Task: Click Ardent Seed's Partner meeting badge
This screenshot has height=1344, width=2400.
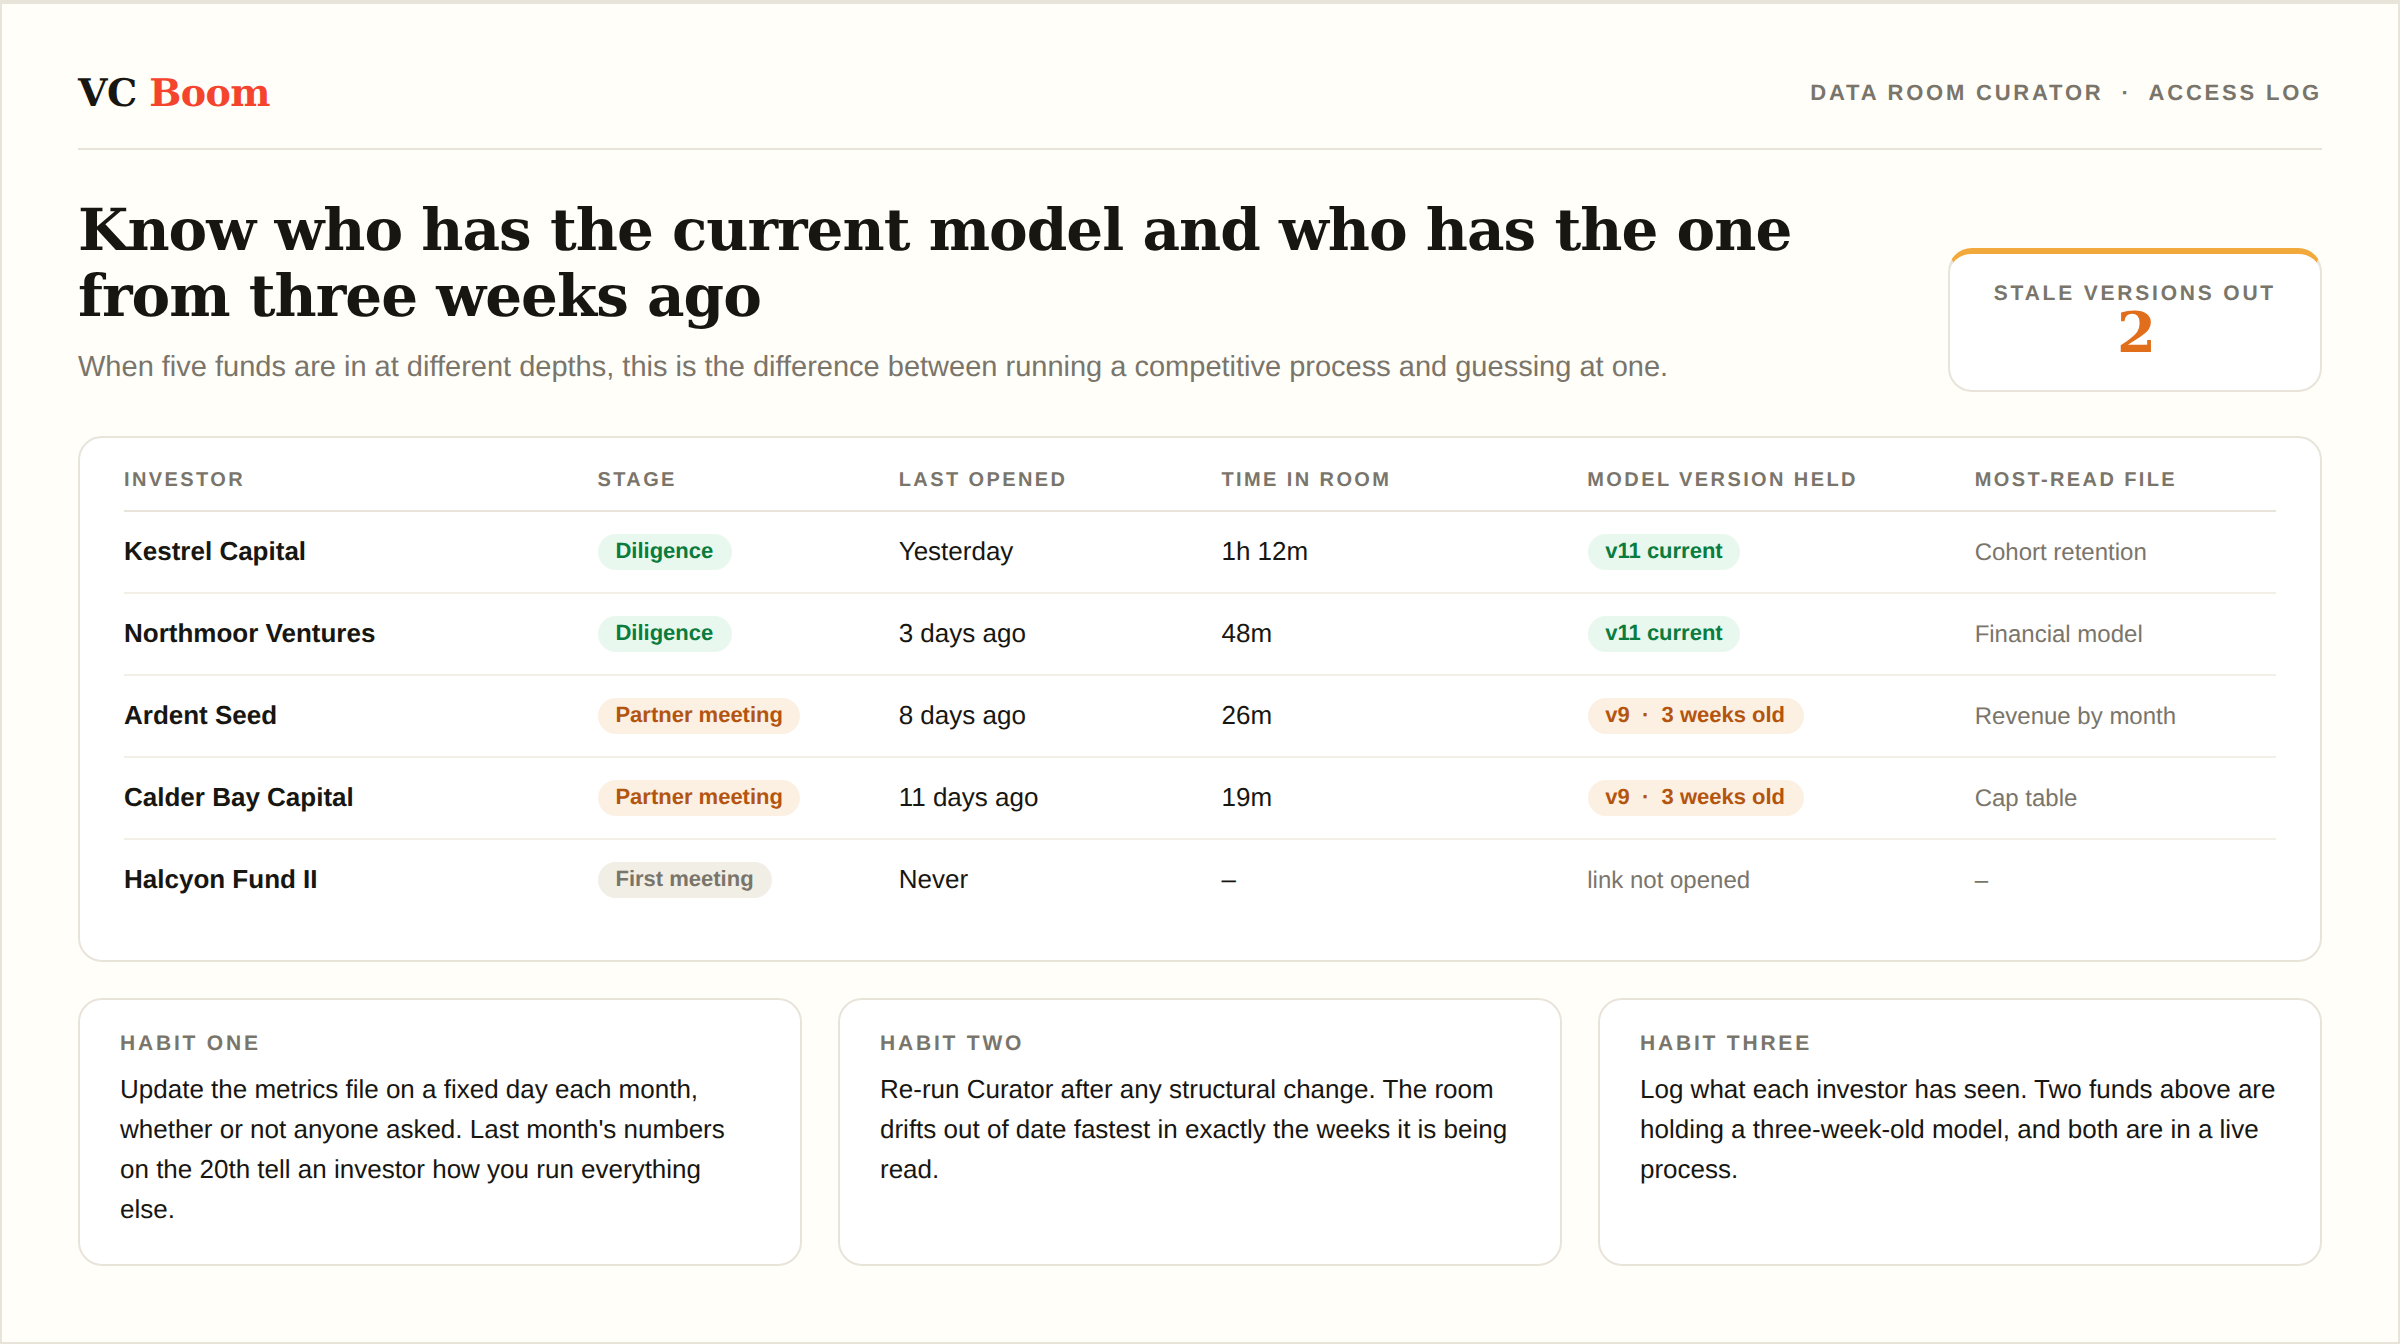Action: point(698,715)
